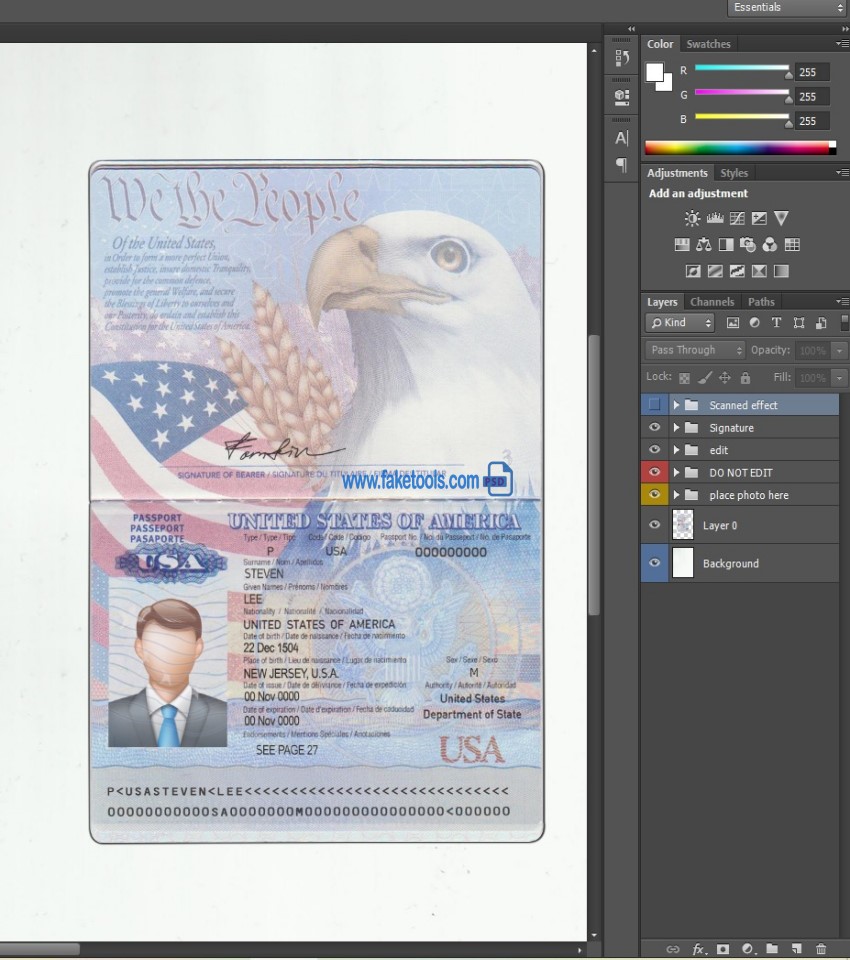This screenshot has height=960, width=850.
Task: Add a Channel Mixer adjustment
Action: click(x=770, y=245)
